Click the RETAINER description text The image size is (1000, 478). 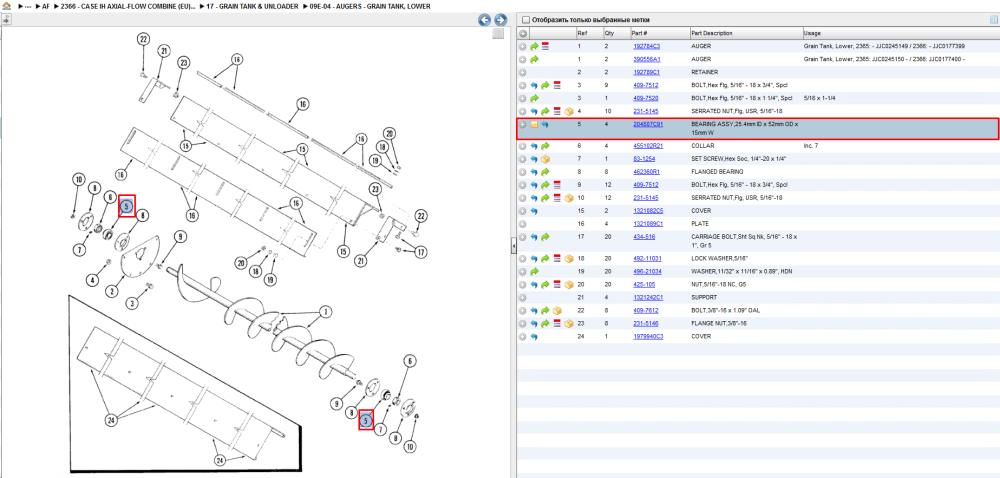[704, 72]
